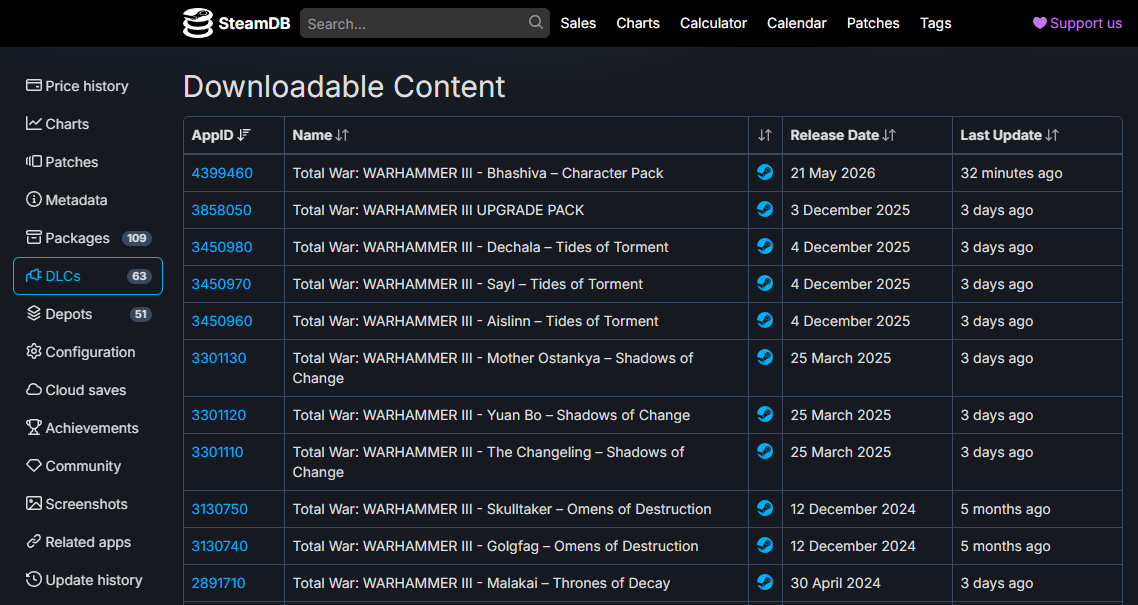The width and height of the screenshot is (1138, 605).
Task: Click the SteamDB logo icon
Action: 197,23
